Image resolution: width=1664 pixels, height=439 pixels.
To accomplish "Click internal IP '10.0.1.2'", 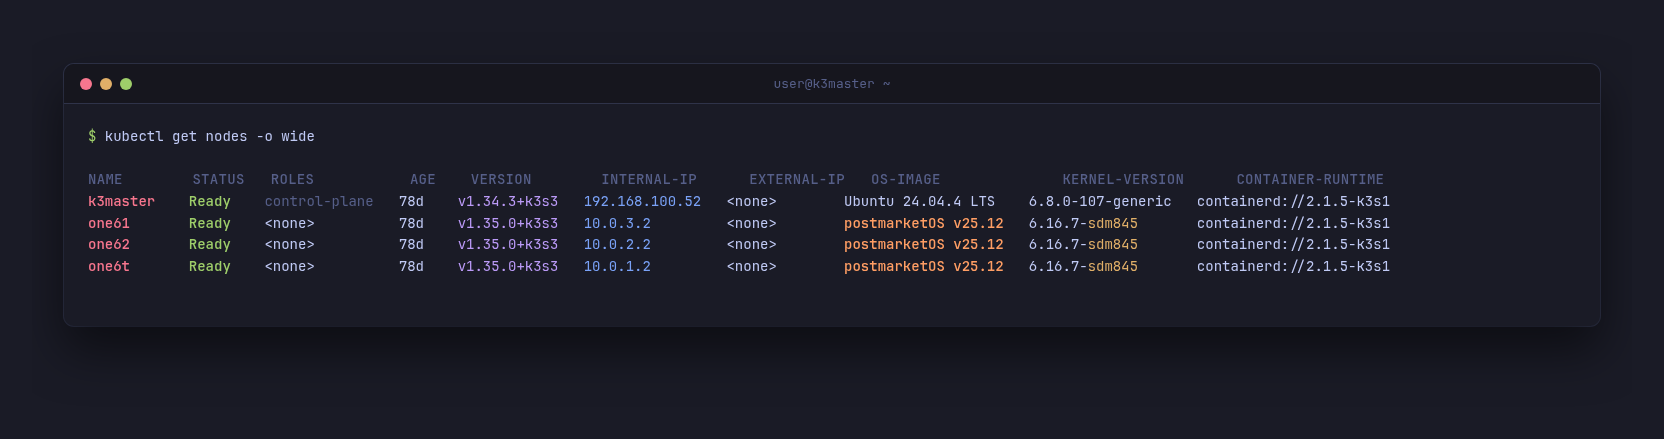I will tap(617, 267).
